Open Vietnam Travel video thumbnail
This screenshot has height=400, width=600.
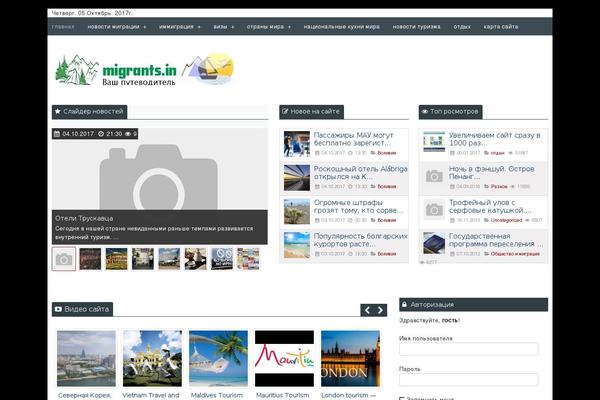pos(152,359)
